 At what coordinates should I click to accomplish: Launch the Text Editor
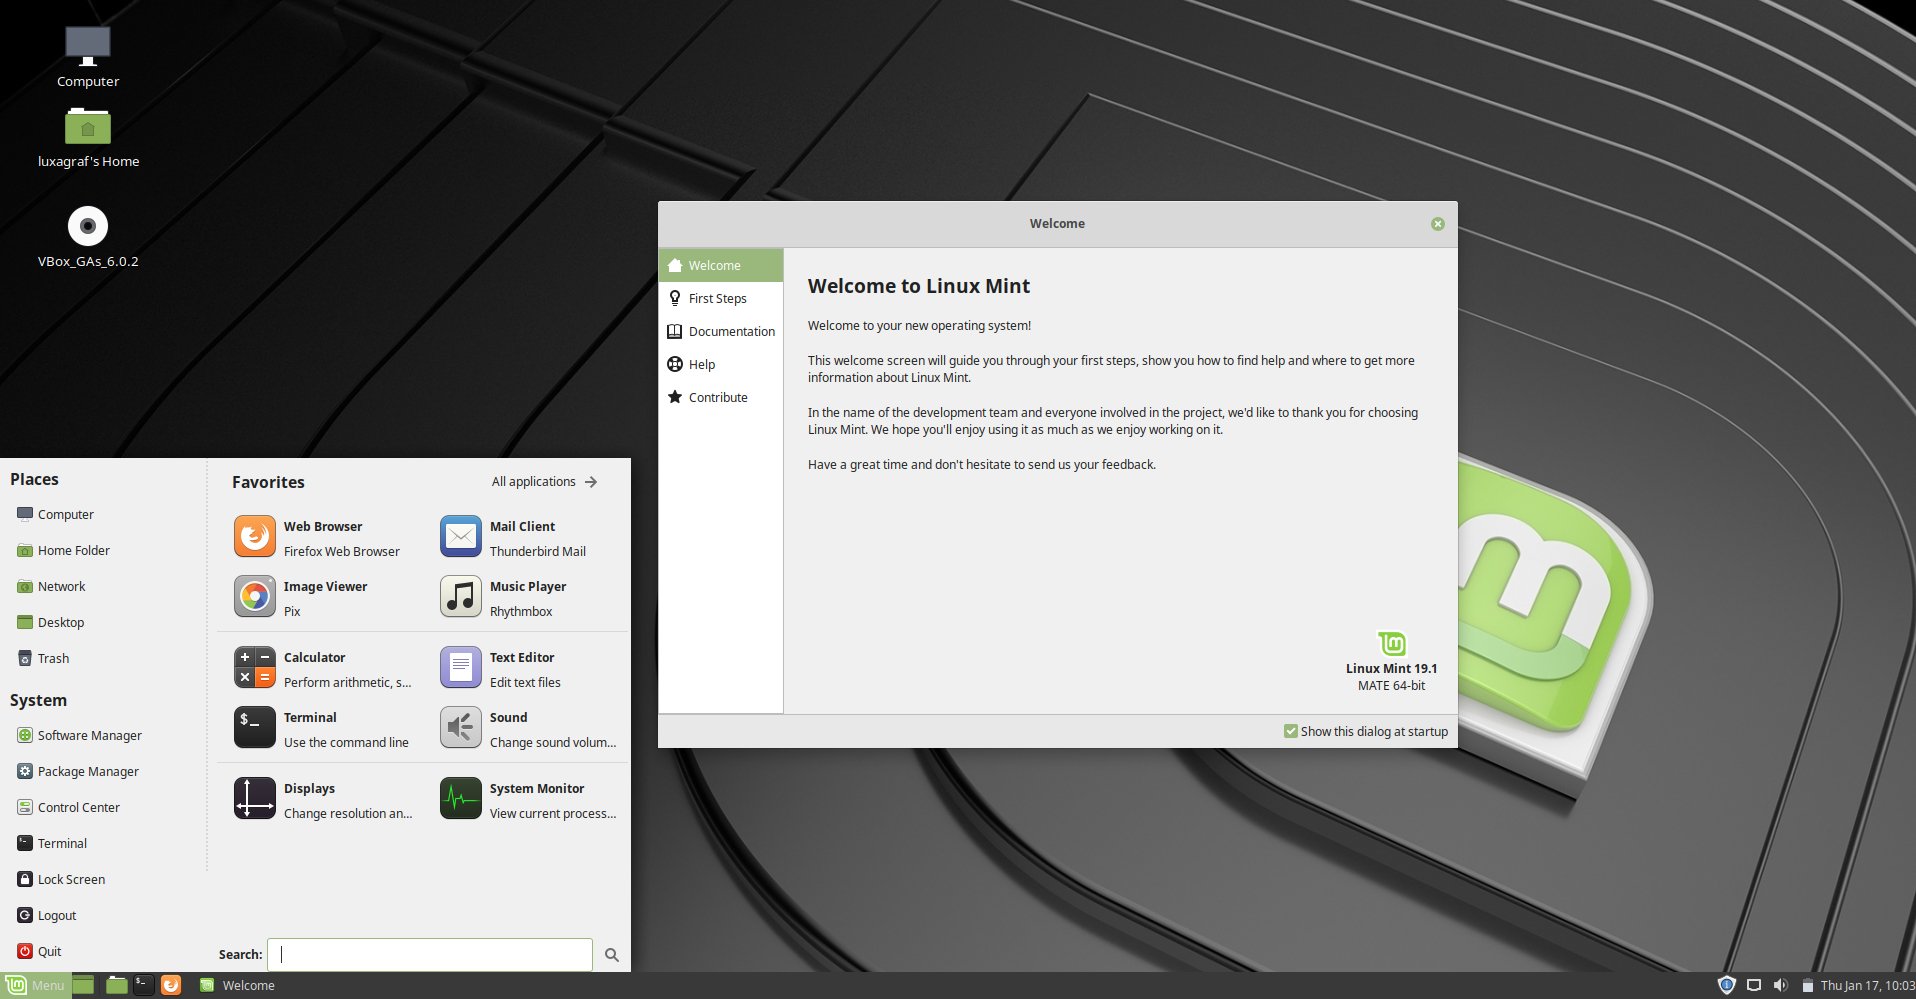pos(522,667)
